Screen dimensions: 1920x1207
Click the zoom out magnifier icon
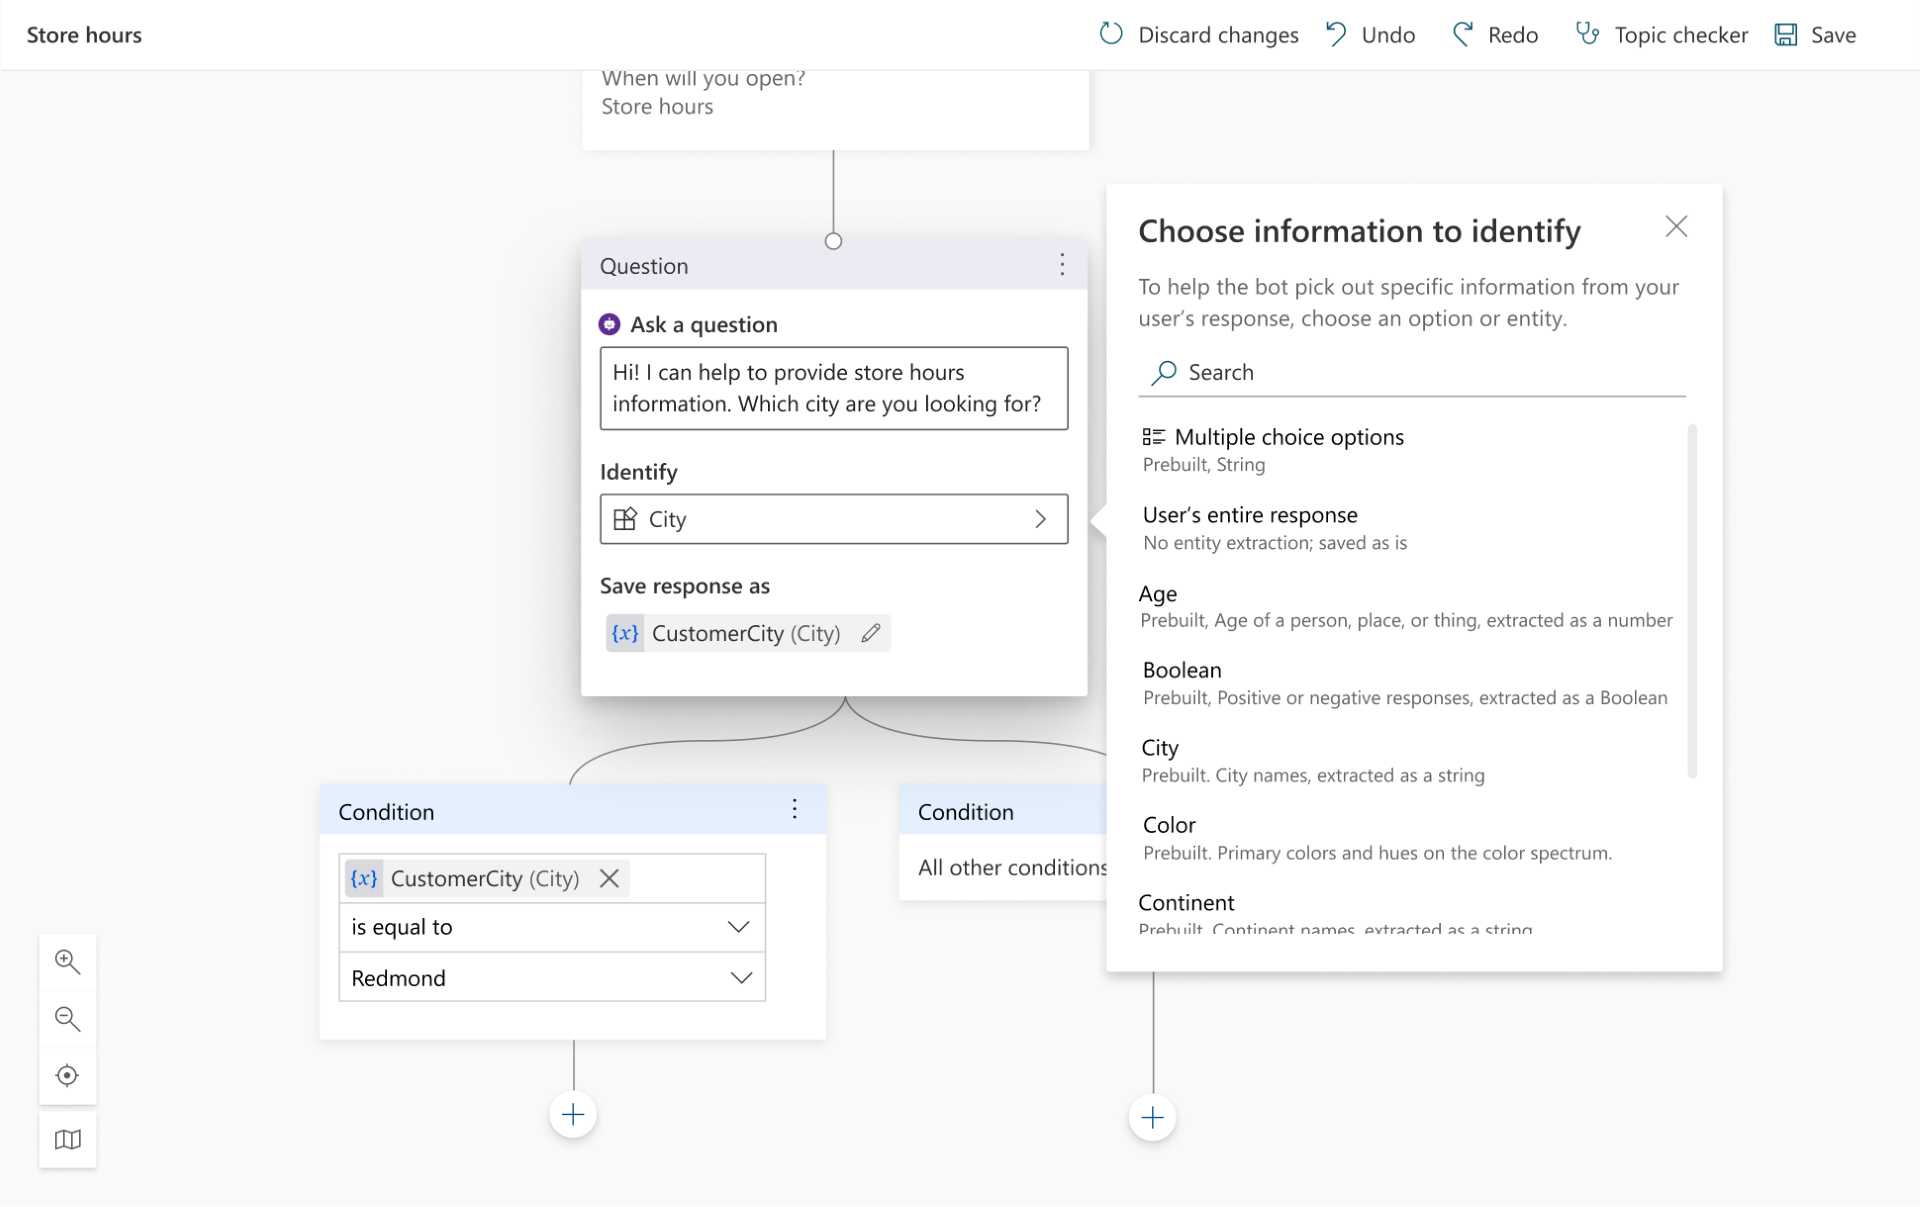pos(67,1018)
